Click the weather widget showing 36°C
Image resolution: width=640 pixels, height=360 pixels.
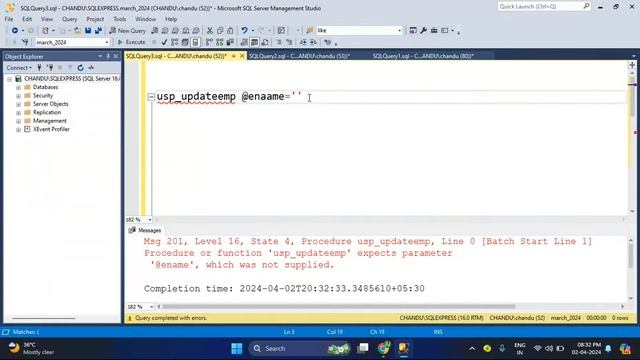coord(32,348)
